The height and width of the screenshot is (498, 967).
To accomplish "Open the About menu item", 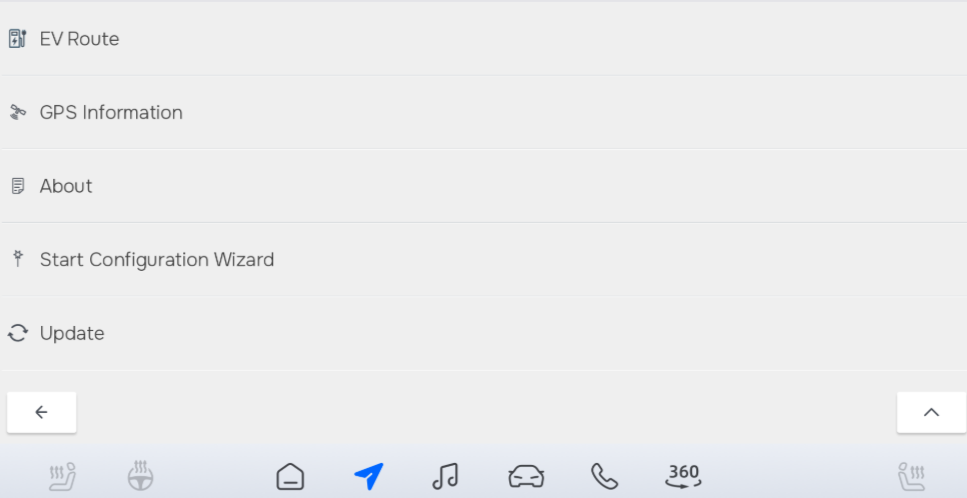I will [484, 186].
